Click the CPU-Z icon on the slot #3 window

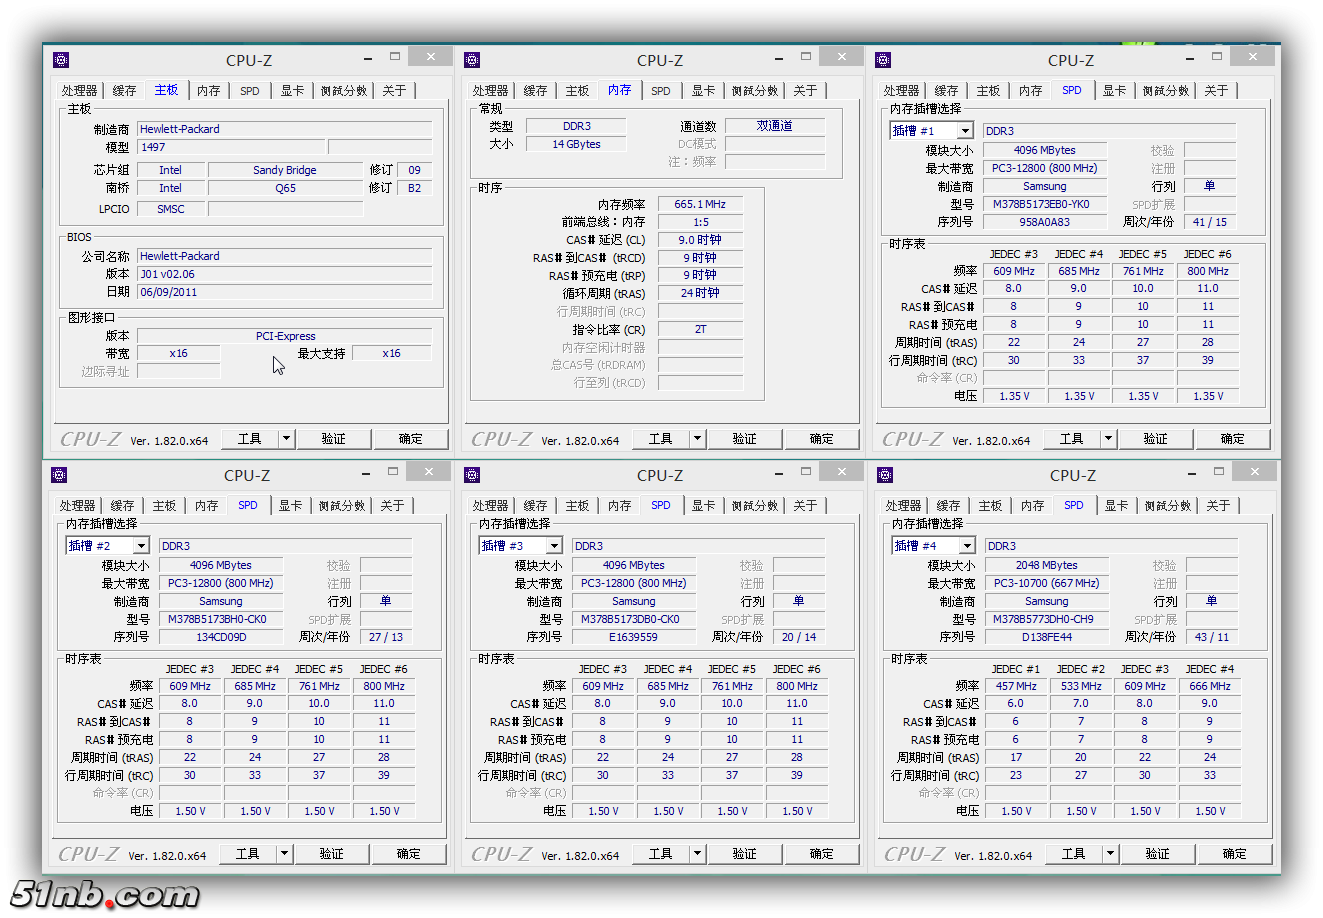[472, 474]
